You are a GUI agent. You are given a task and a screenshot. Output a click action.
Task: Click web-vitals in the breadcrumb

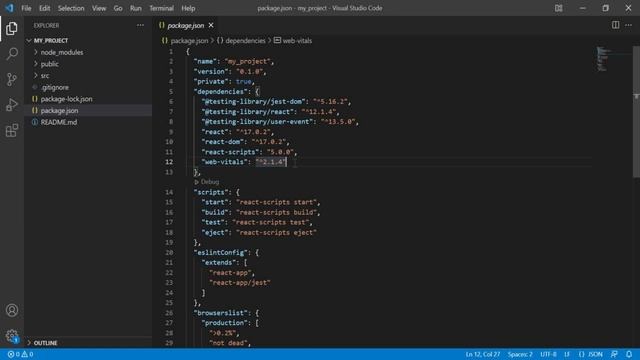[297, 40]
